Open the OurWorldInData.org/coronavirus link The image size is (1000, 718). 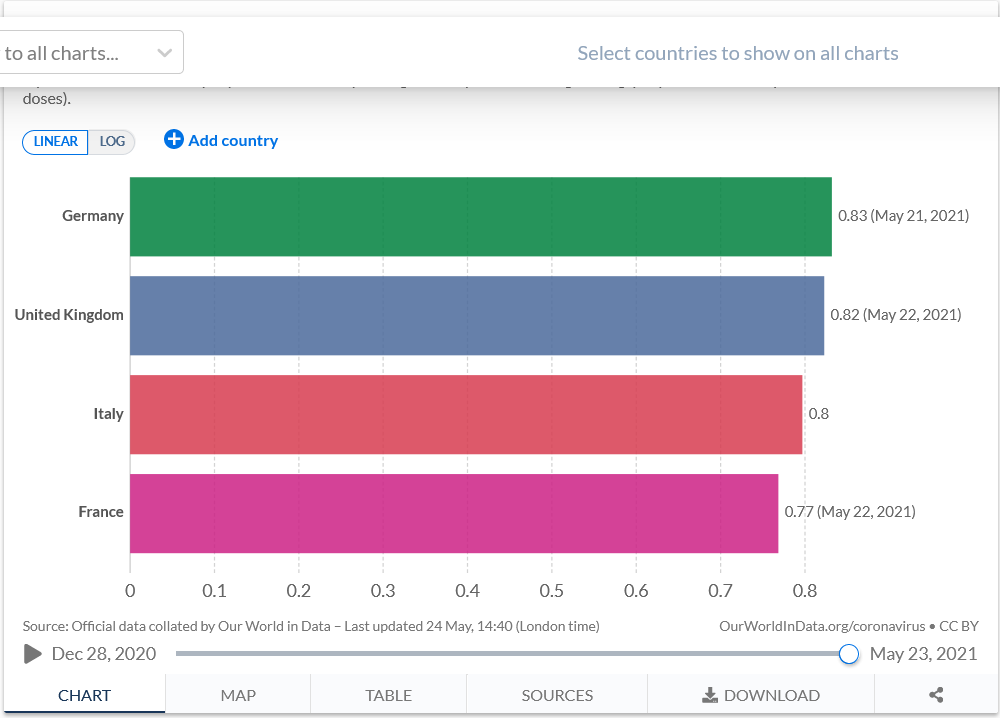click(x=822, y=626)
